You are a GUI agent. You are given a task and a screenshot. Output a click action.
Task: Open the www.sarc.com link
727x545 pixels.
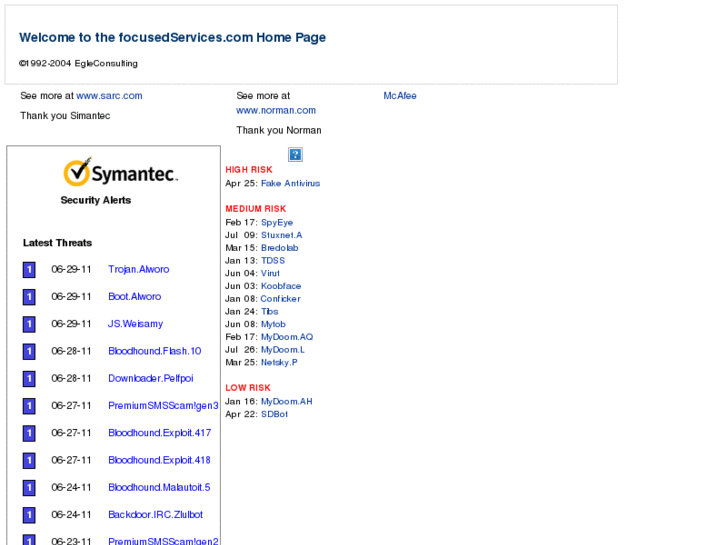click(109, 96)
